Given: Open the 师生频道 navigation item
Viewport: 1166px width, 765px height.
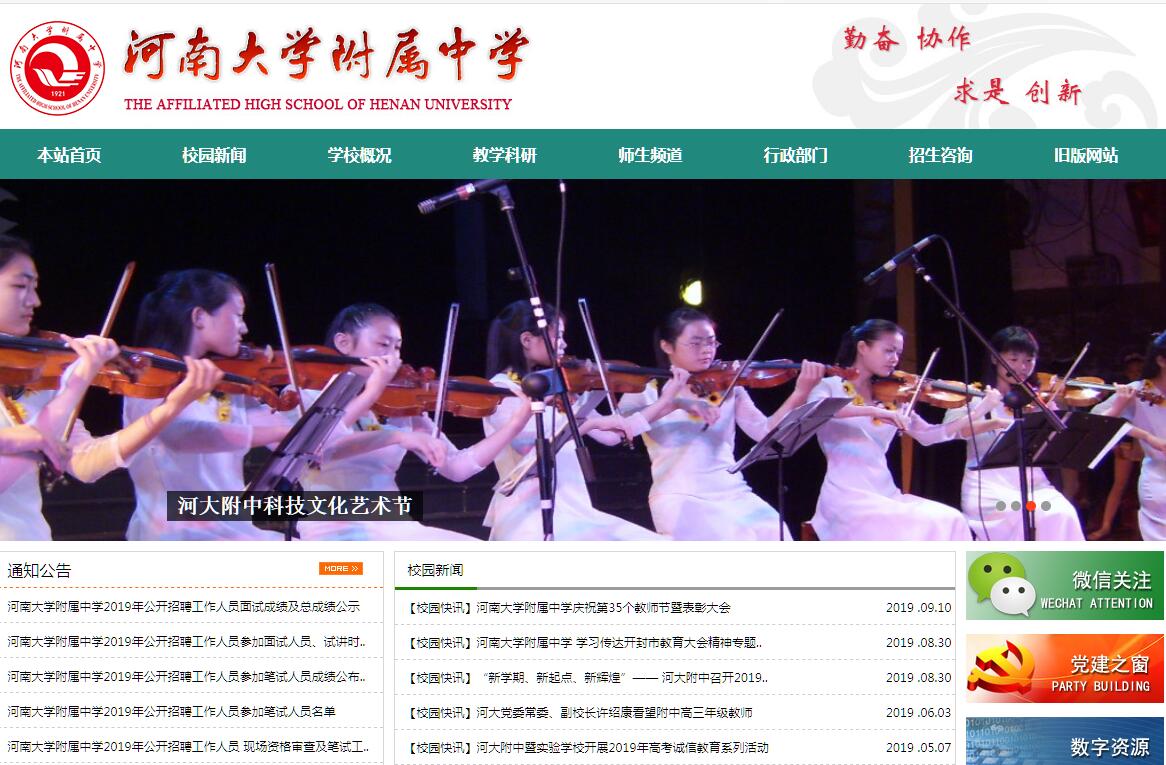Looking at the screenshot, I should 650,155.
